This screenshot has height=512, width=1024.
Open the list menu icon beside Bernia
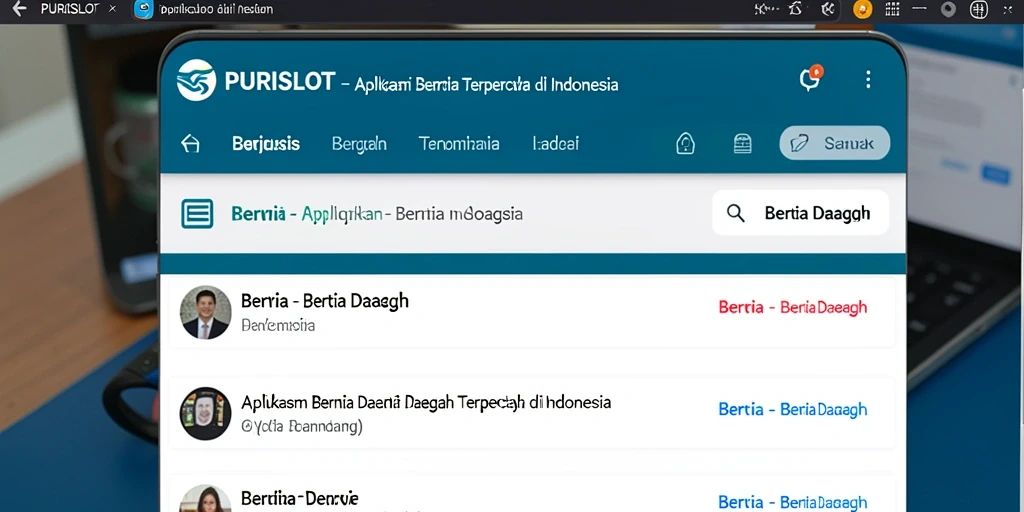point(197,214)
